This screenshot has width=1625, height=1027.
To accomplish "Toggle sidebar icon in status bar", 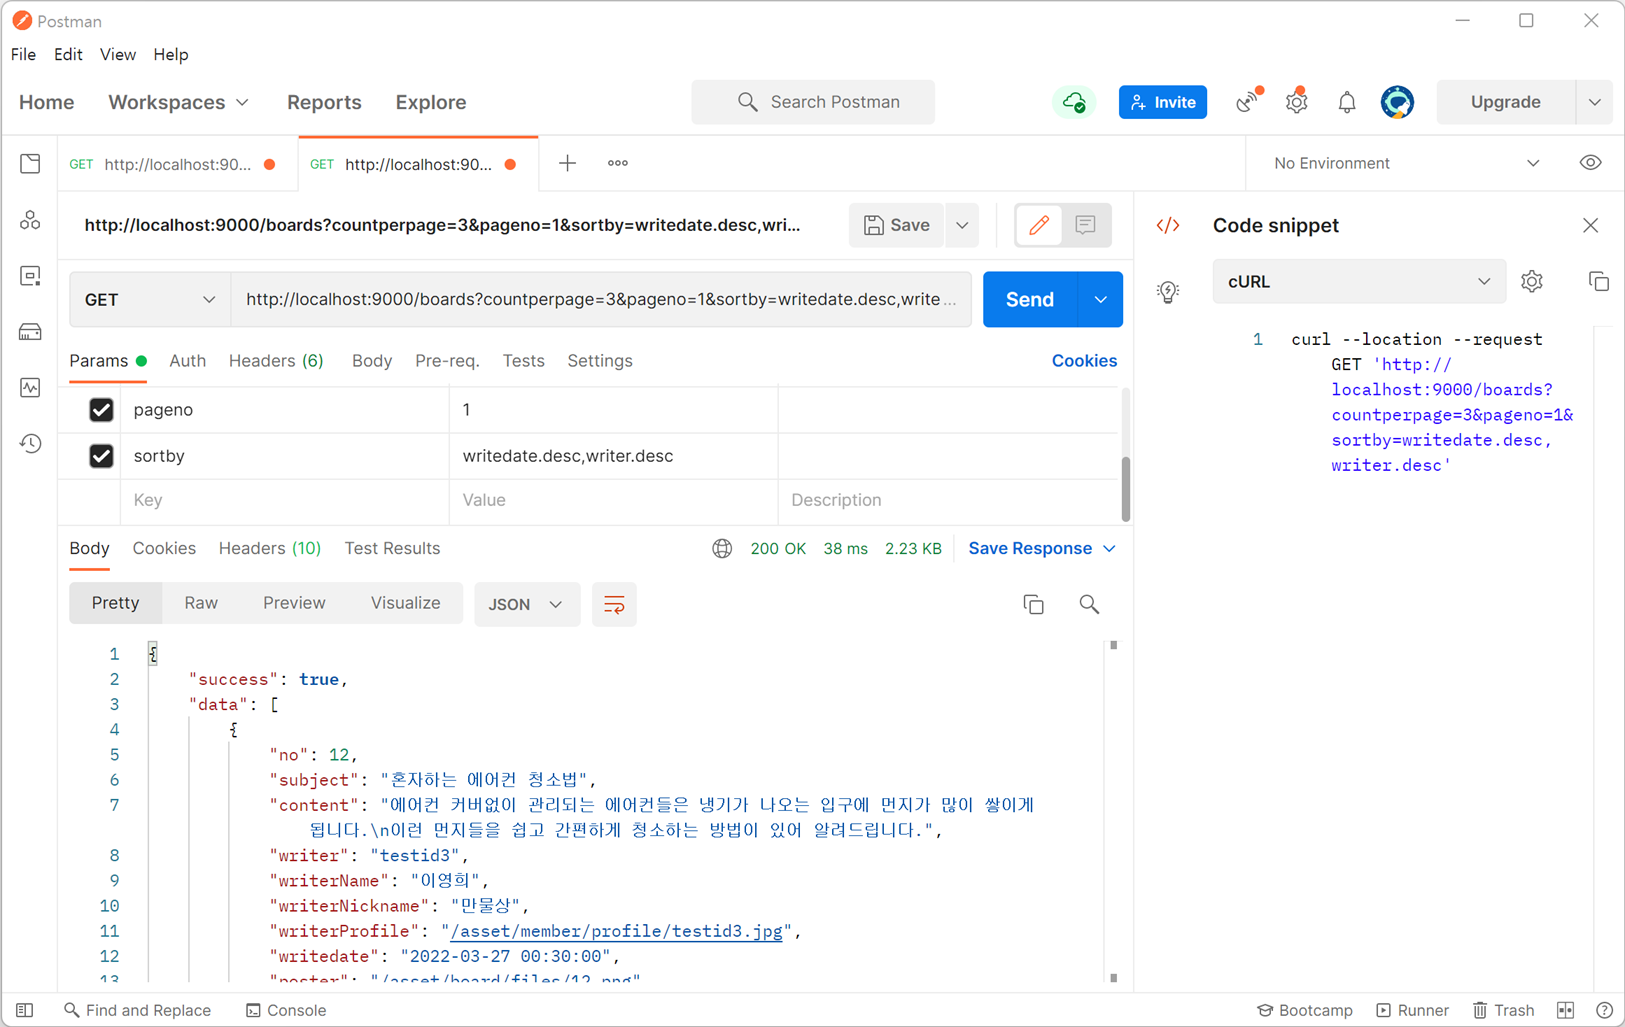I will (x=25, y=1010).
